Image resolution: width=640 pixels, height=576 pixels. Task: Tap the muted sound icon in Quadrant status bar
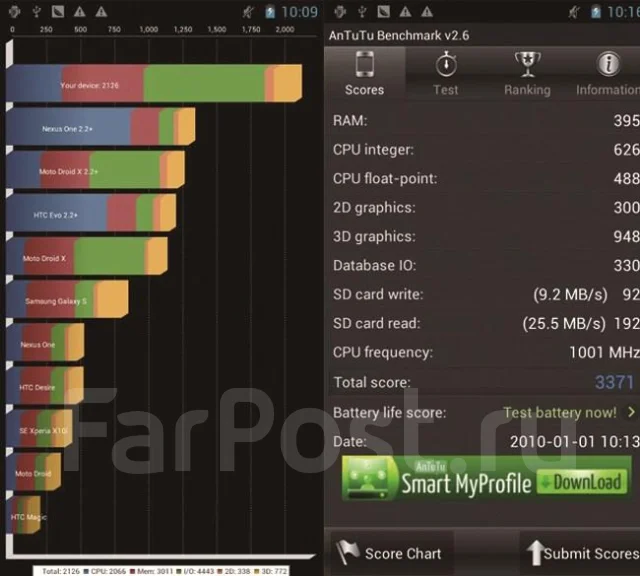coord(248,12)
